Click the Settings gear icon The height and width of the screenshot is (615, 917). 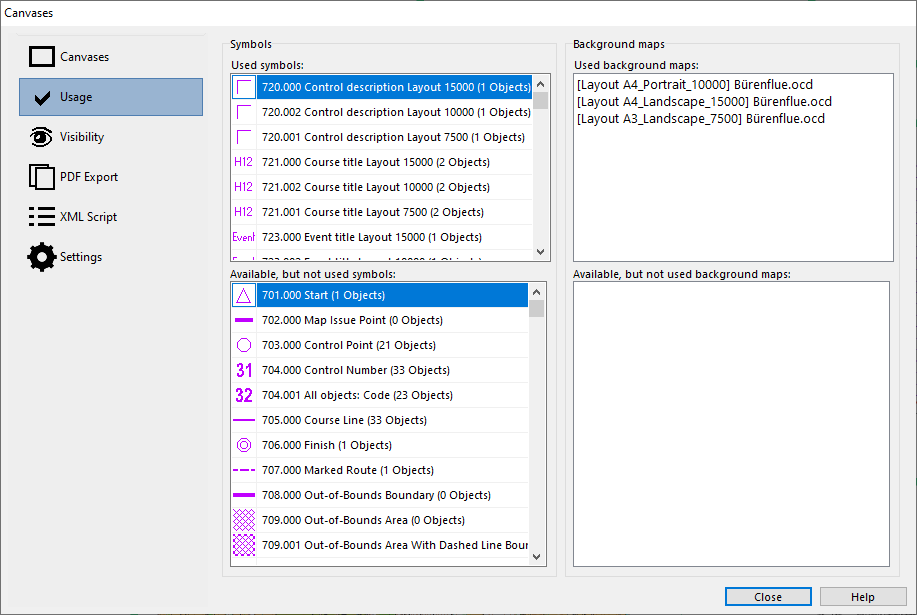pos(42,257)
